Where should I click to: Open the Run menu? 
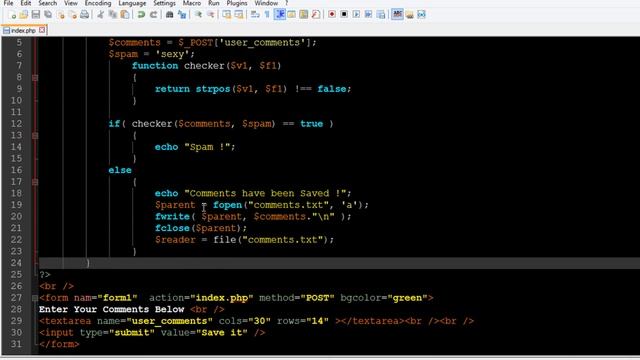coord(214,3)
